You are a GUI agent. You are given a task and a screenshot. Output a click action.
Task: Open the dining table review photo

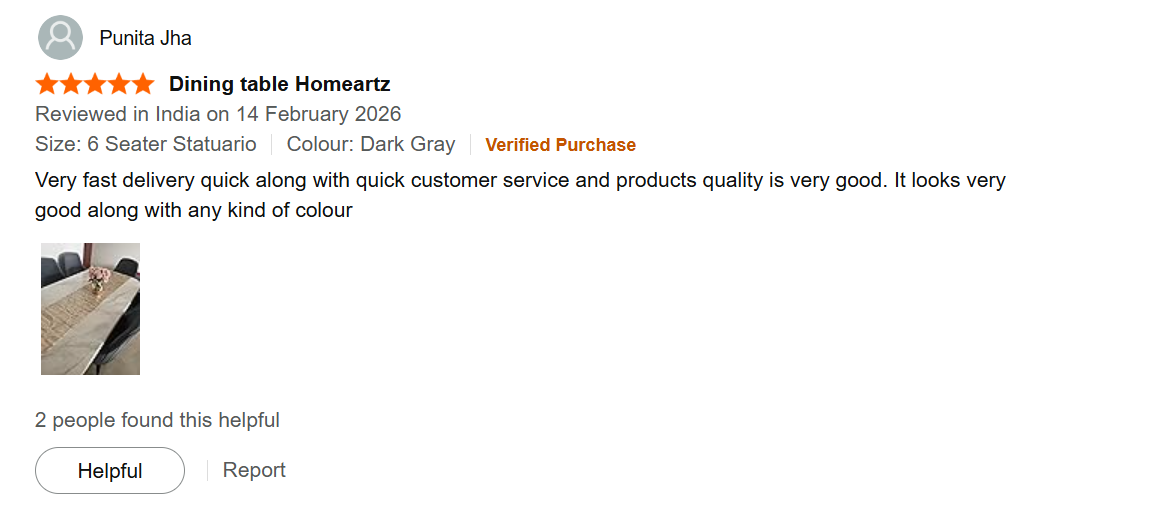click(90, 309)
